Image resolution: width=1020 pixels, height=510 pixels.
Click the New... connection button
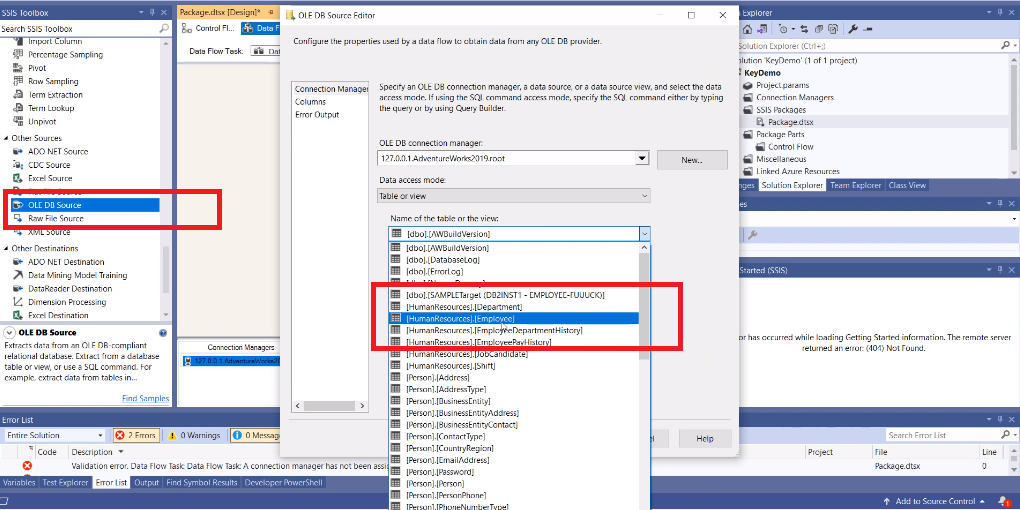tap(692, 160)
